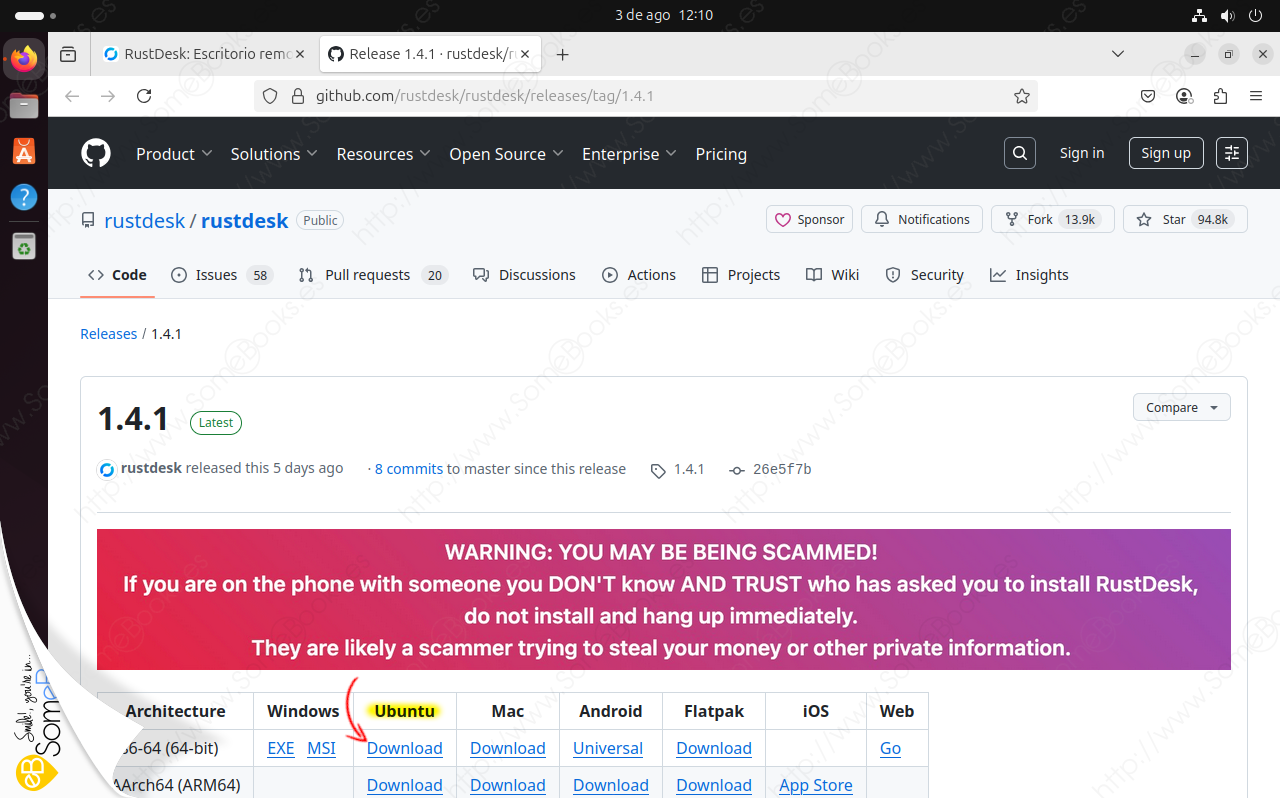
Task: Open the Web Go link
Action: click(x=891, y=748)
